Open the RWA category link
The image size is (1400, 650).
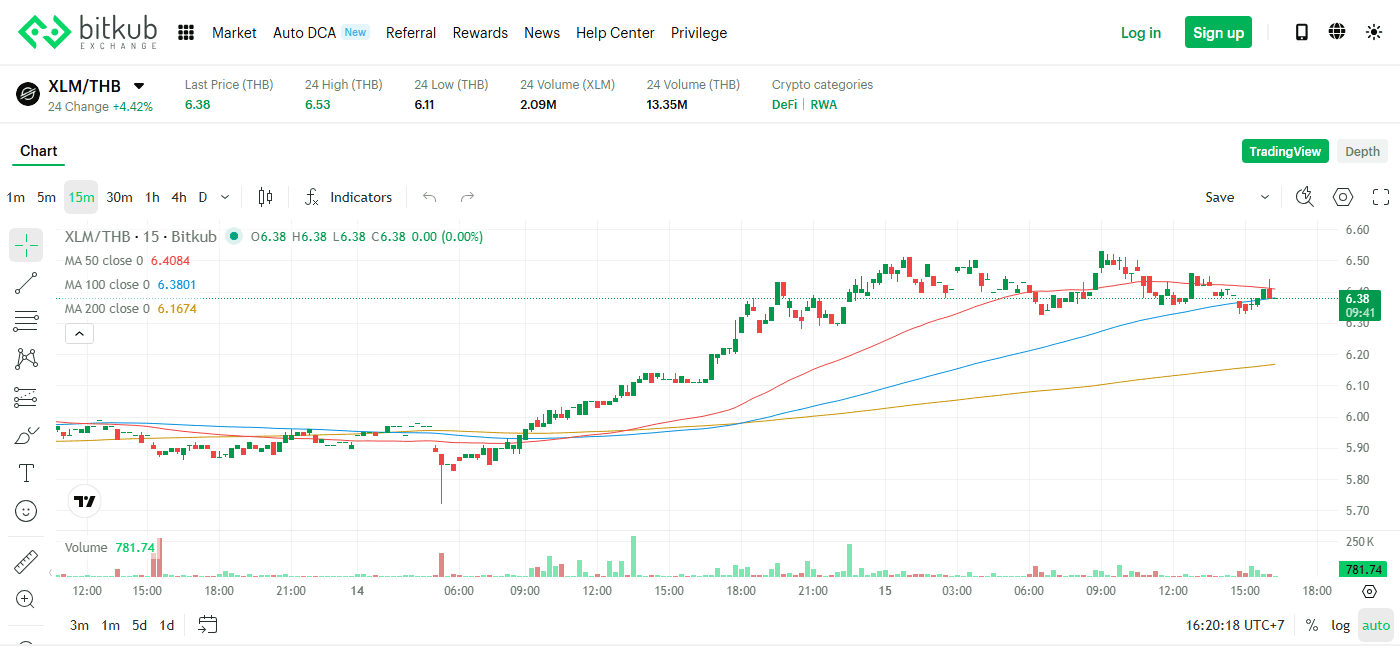point(824,105)
